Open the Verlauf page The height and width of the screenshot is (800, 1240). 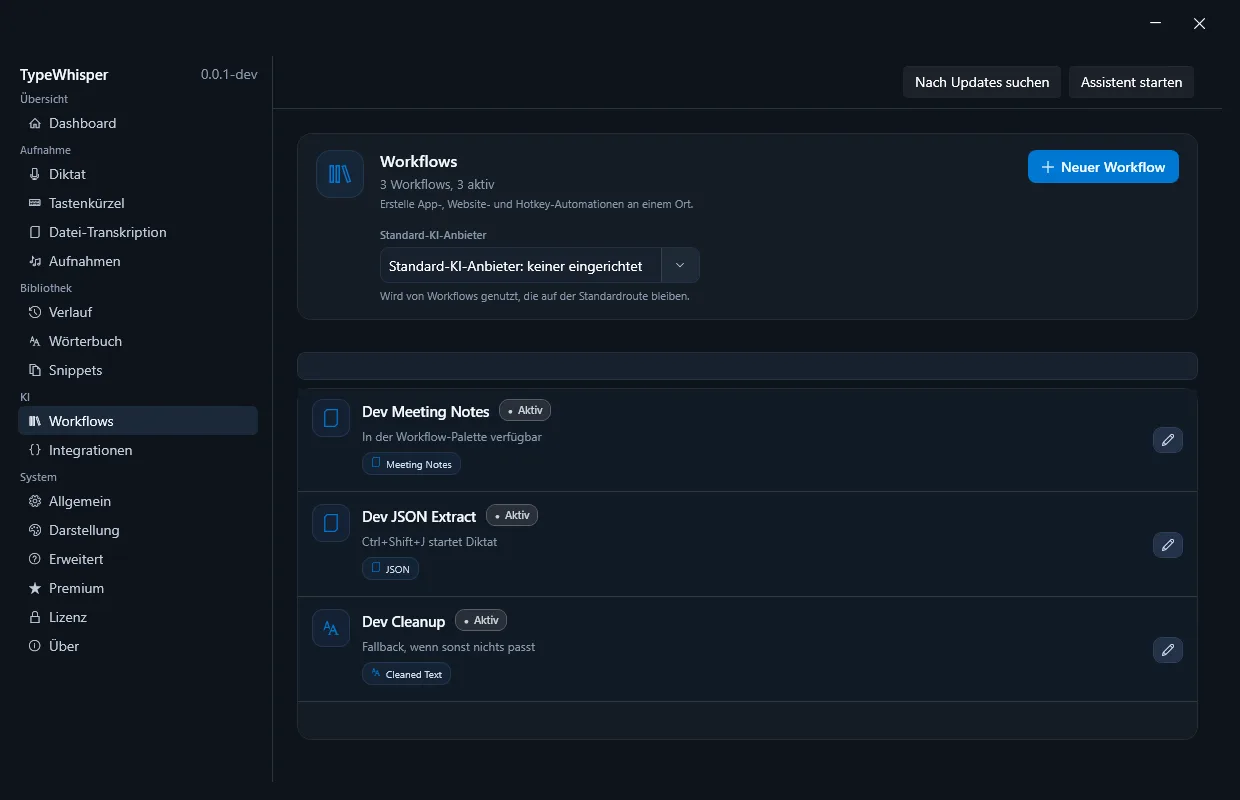(x=138, y=312)
